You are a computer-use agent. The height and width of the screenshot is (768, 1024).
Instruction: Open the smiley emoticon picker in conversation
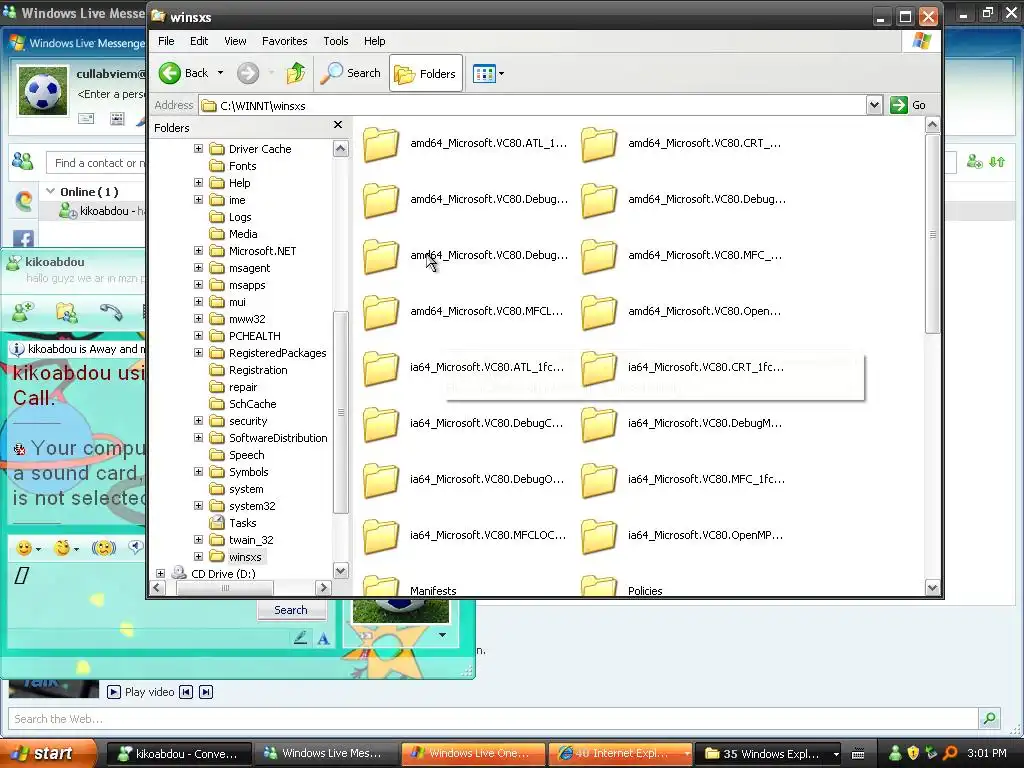coord(24,548)
